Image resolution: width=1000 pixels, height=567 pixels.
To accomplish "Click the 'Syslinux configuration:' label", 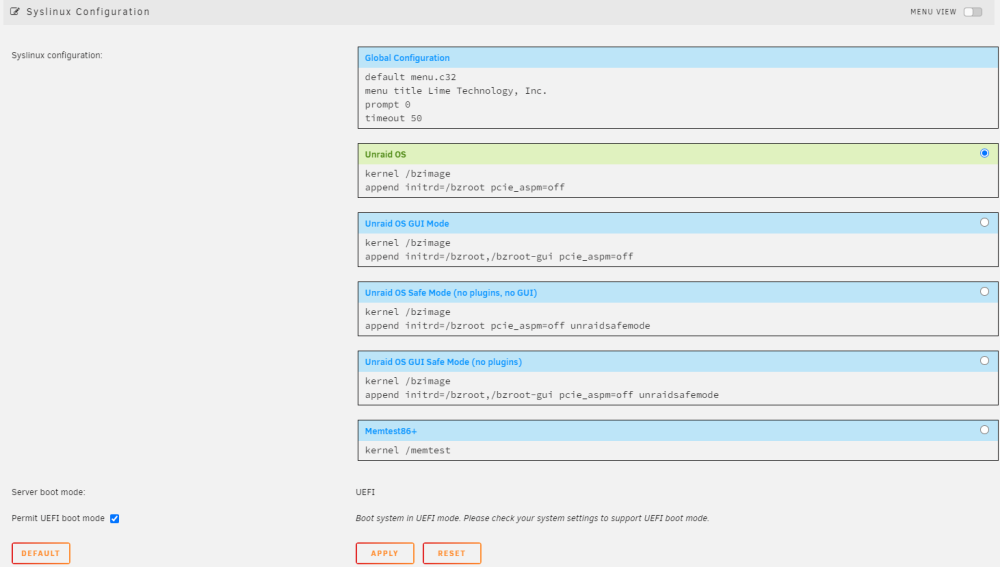I will point(57,55).
